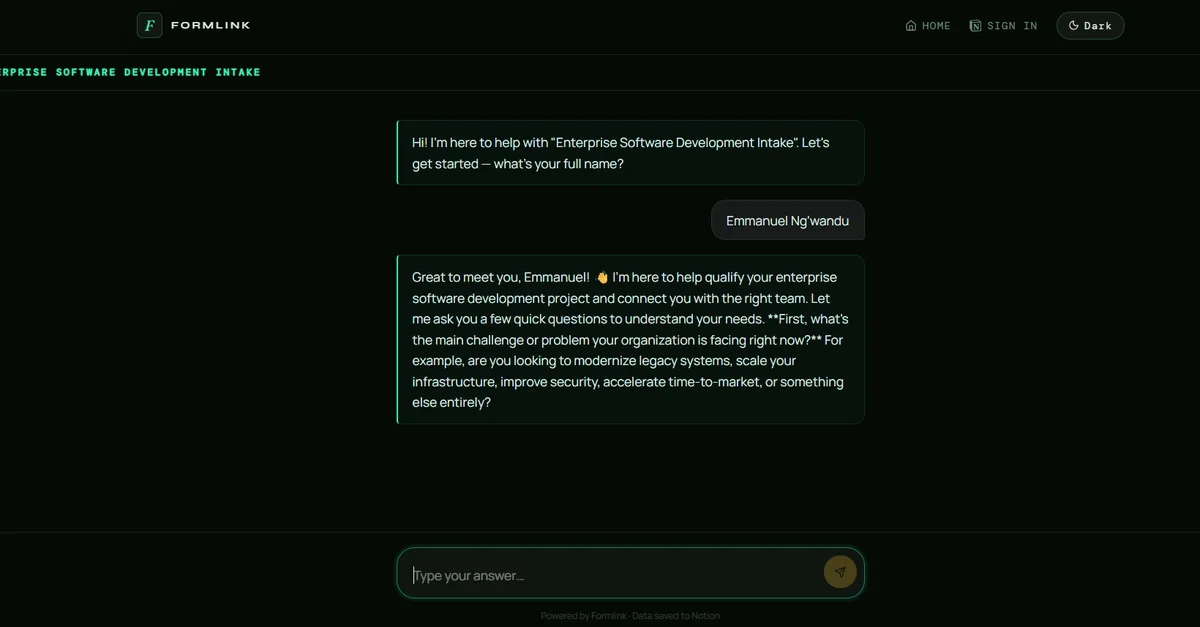
Task: Click the Formlink "F" logo icon
Action: [x=149, y=25]
